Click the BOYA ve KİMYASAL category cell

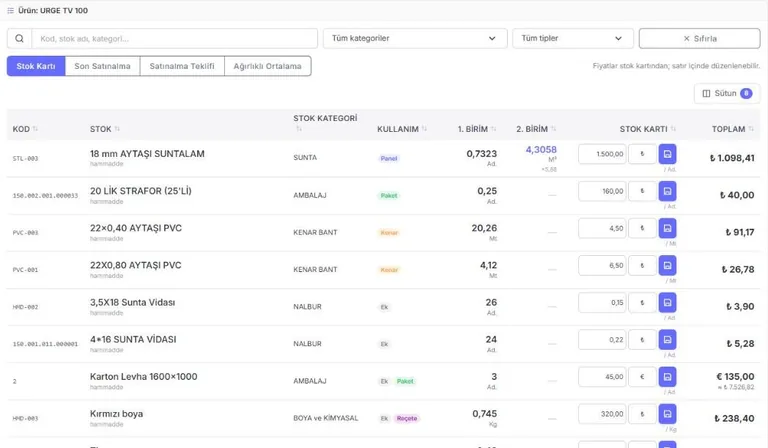326,418
